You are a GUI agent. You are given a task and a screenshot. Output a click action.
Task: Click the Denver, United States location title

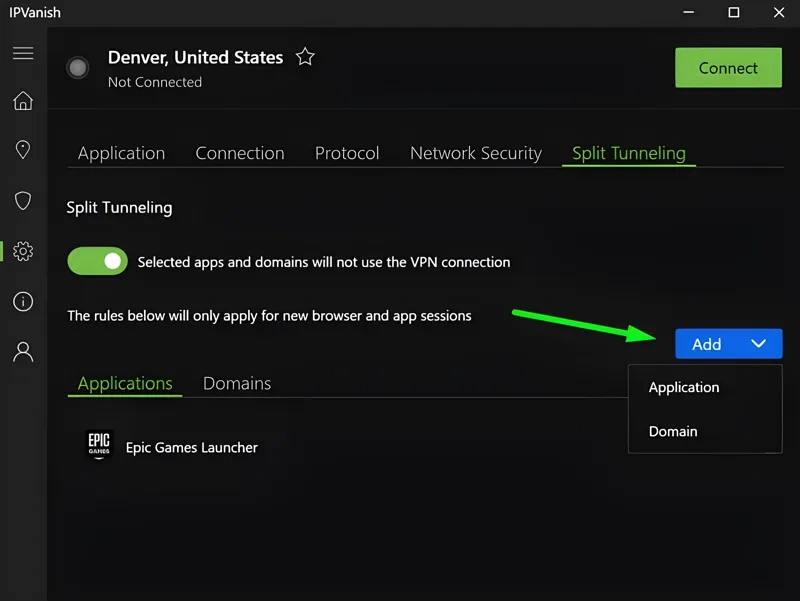[x=195, y=57]
